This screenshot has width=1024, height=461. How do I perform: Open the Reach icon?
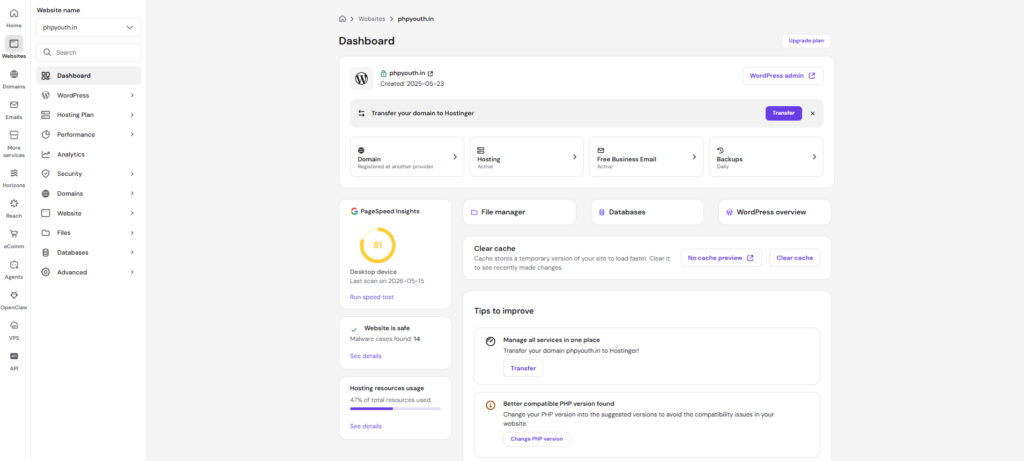click(14, 204)
